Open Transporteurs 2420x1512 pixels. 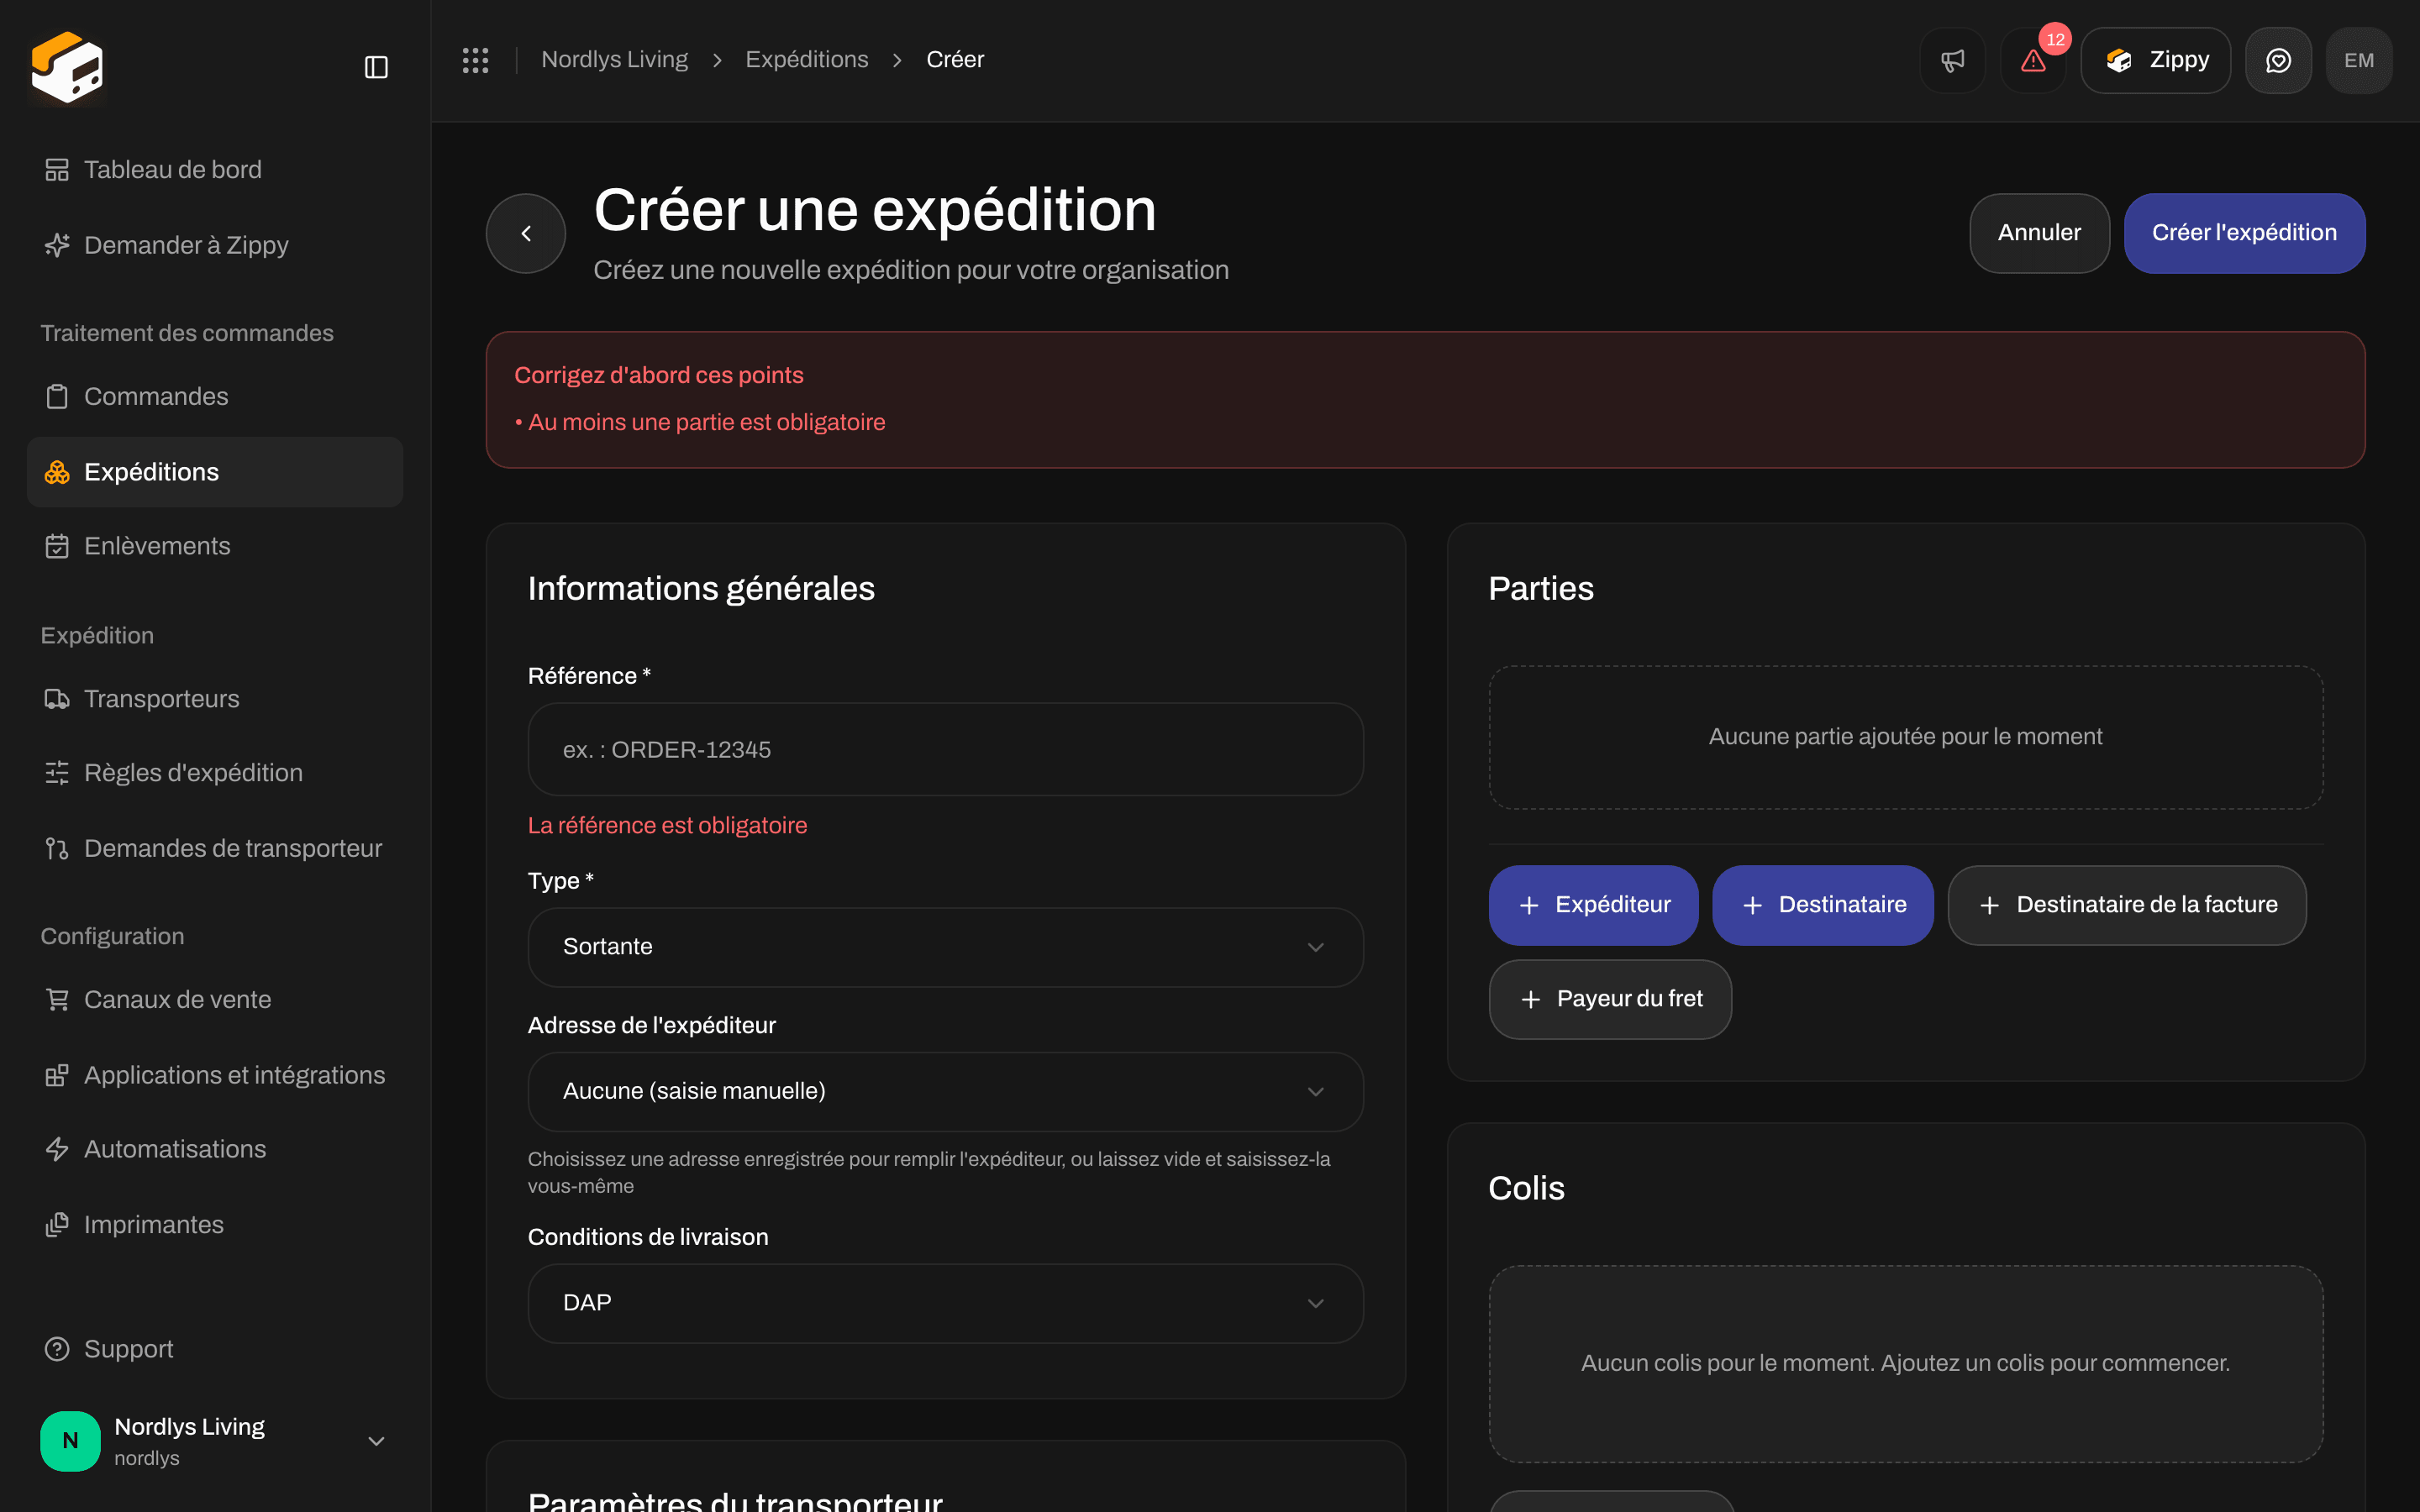[x=215, y=699]
